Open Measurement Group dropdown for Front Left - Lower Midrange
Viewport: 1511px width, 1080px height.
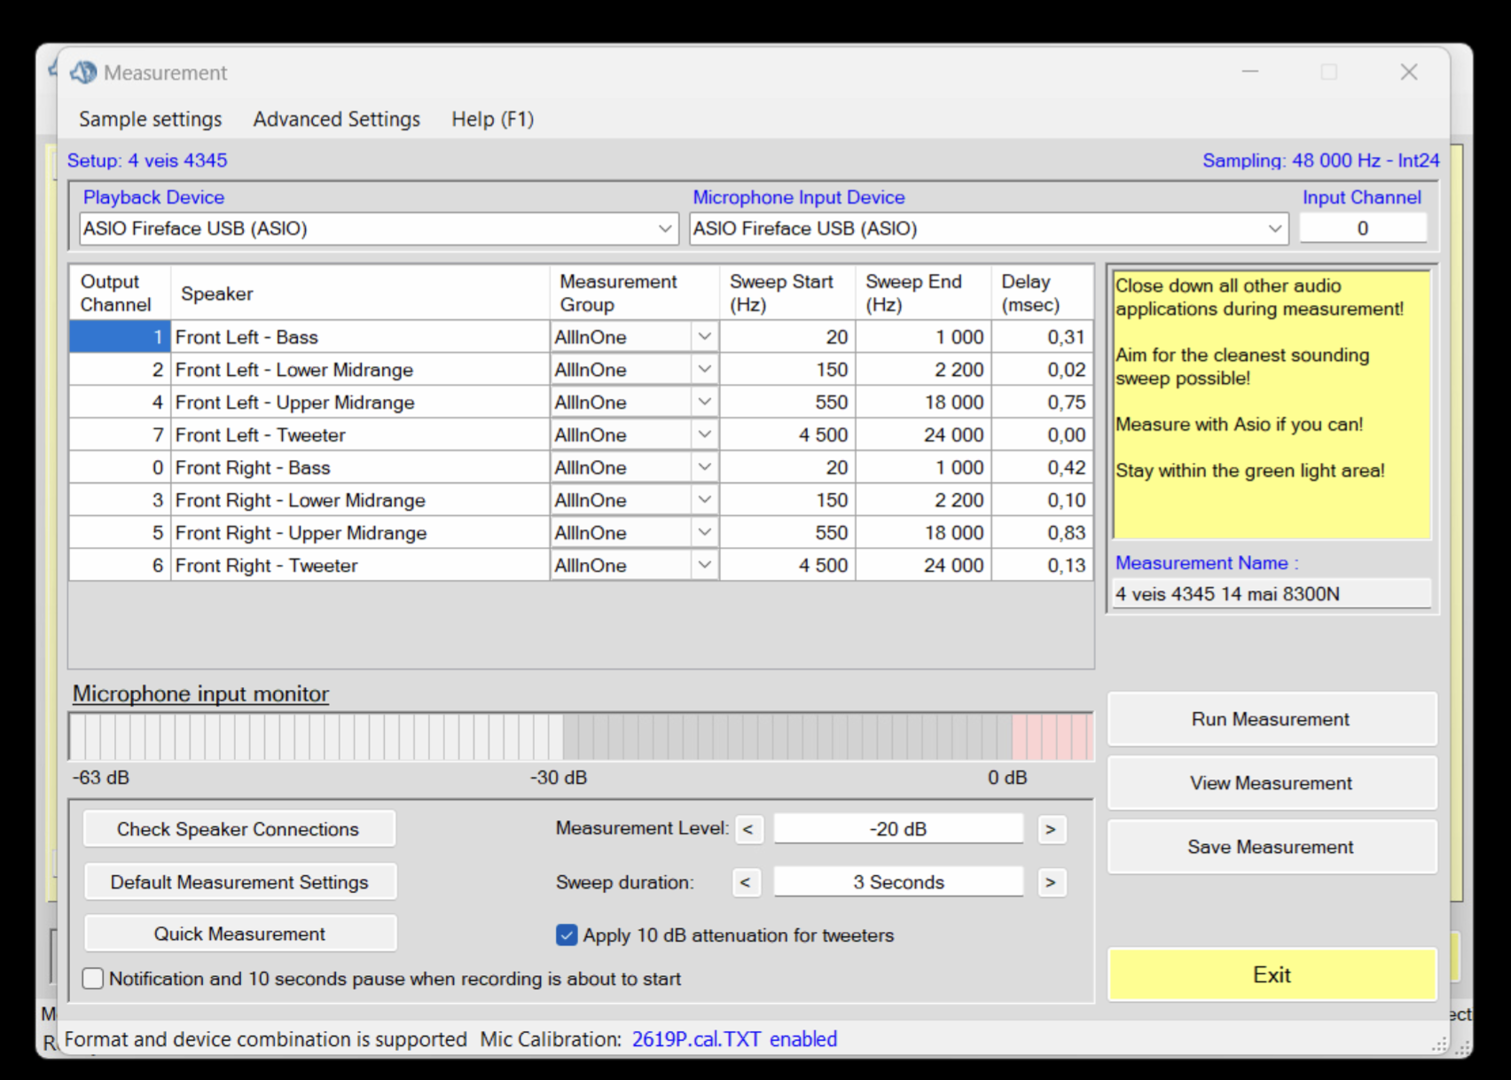(x=704, y=370)
